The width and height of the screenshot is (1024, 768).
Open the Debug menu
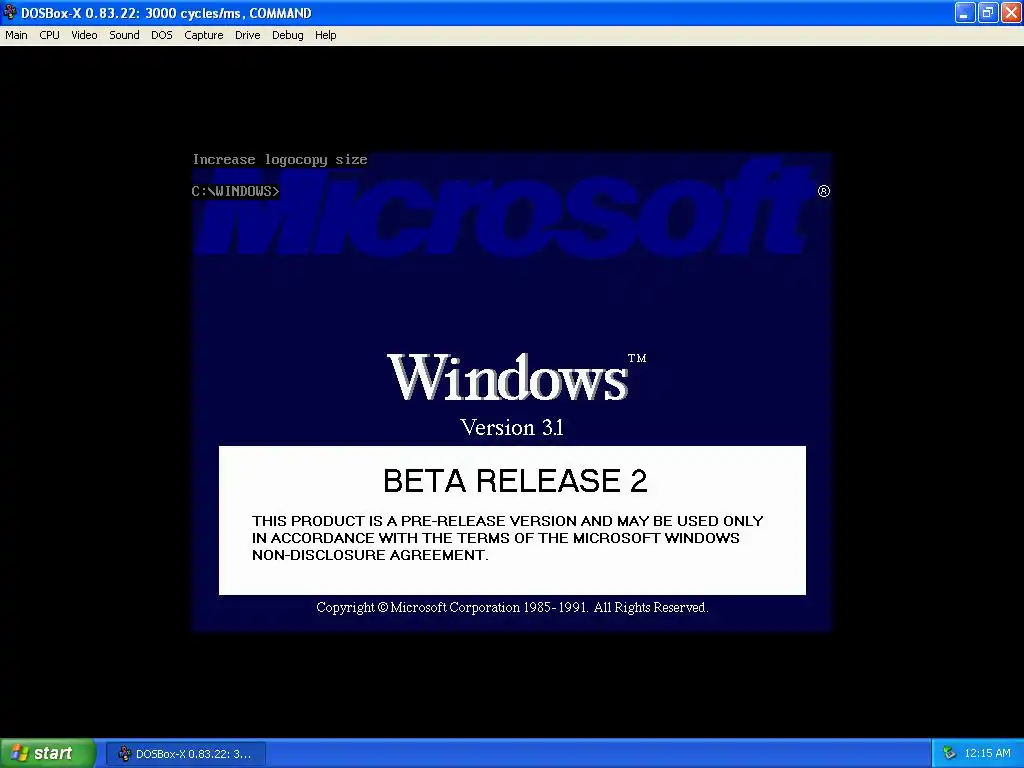click(287, 35)
